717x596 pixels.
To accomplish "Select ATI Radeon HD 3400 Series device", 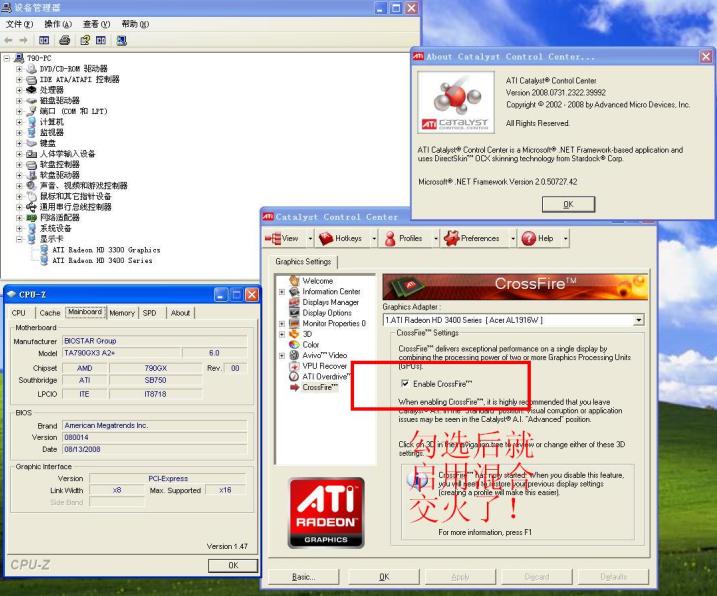I will [102, 260].
